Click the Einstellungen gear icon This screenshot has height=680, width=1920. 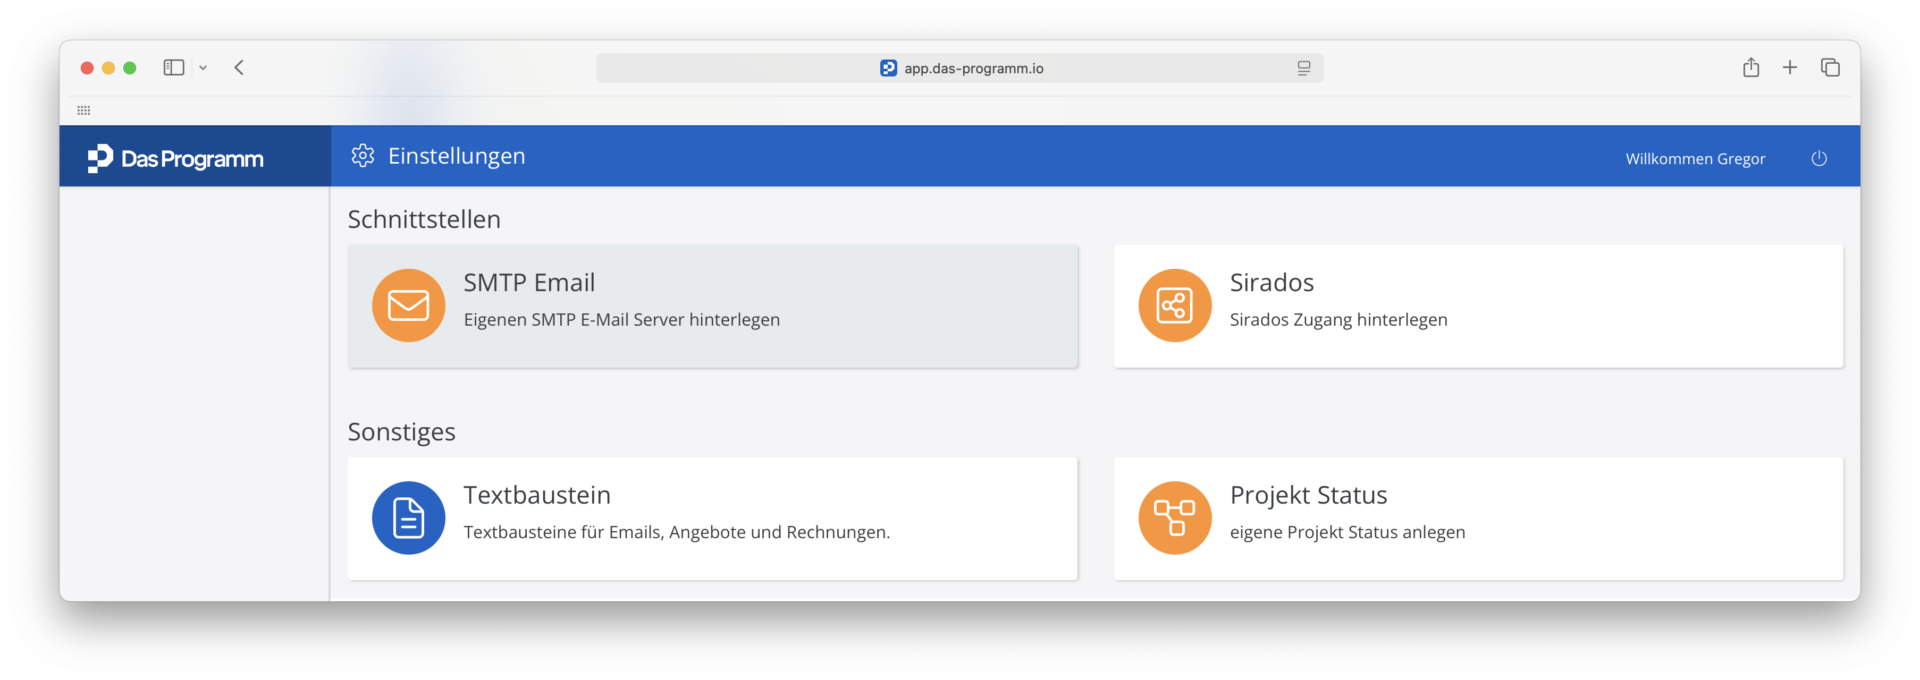363,156
